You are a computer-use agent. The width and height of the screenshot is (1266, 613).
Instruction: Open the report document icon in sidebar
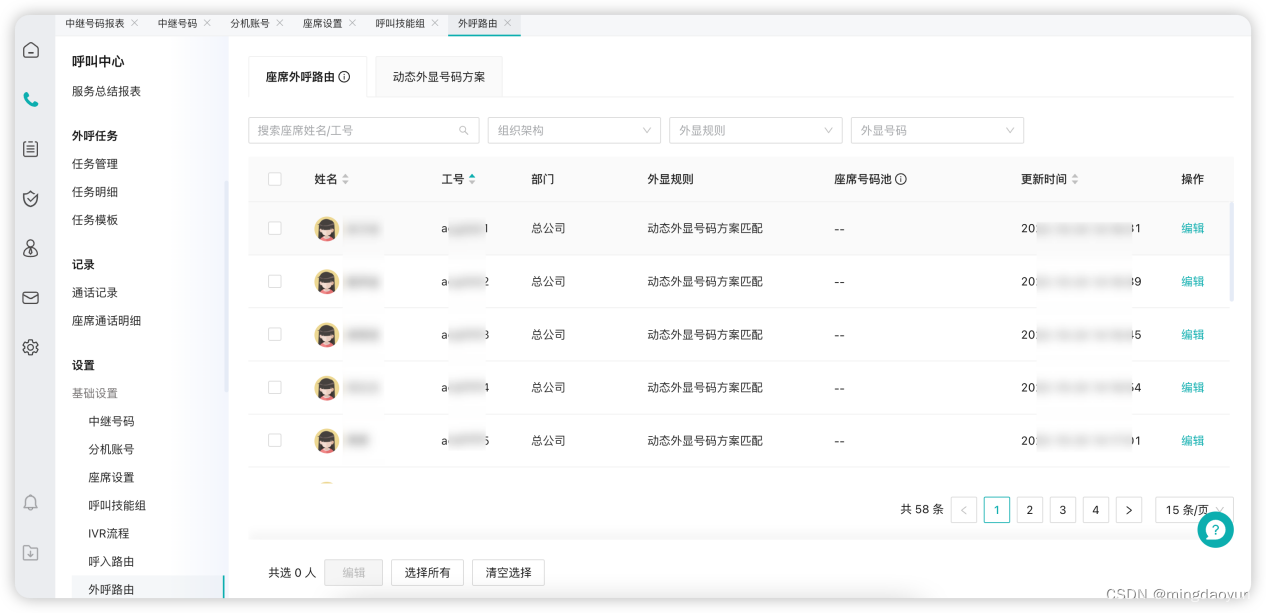pyautogui.click(x=30, y=148)
